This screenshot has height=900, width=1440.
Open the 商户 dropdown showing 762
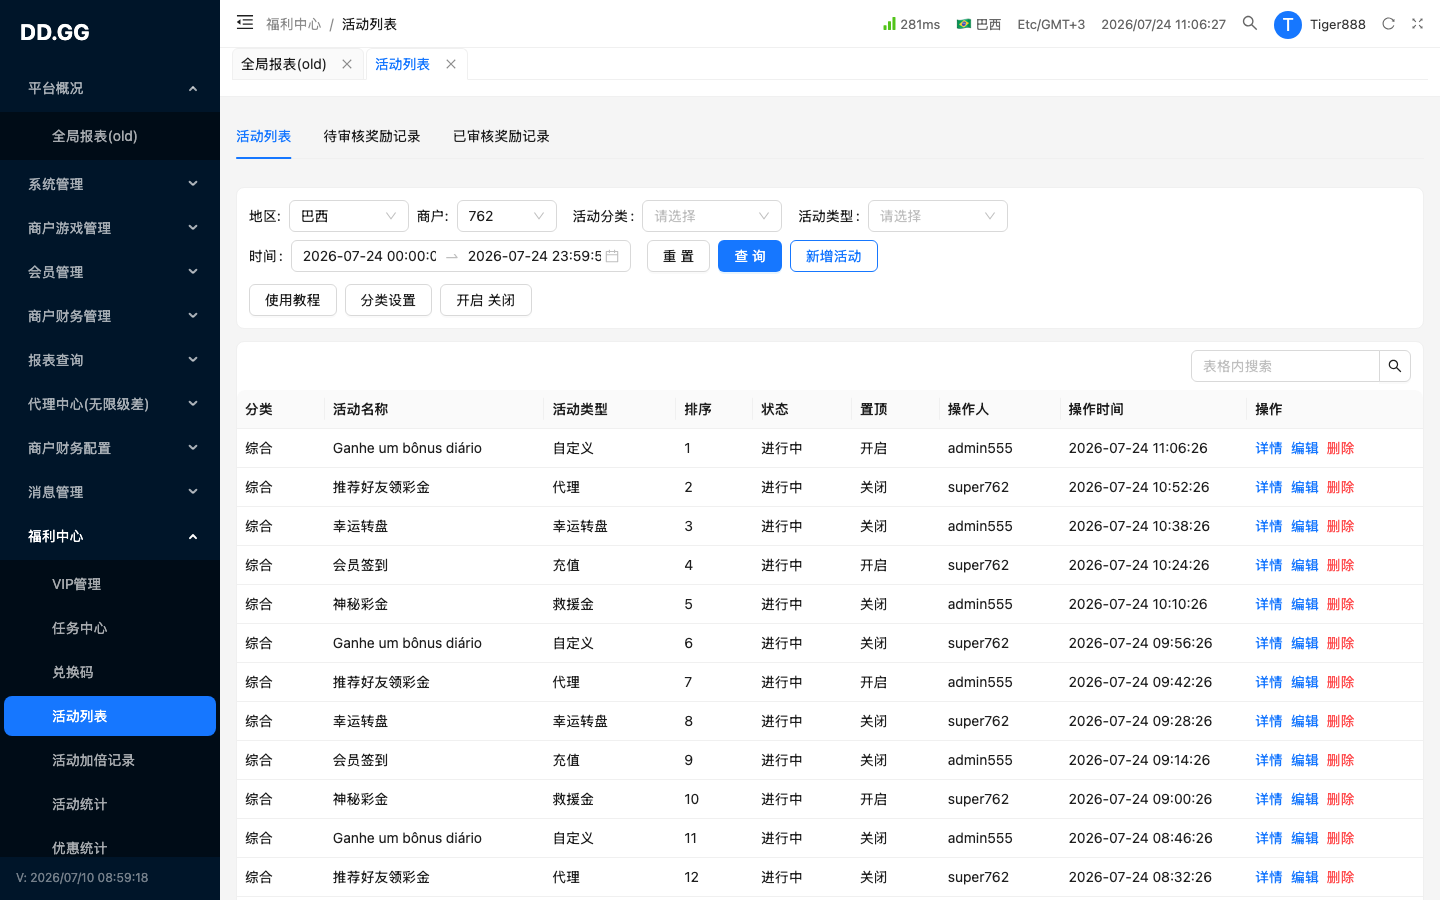coord(507,216)
